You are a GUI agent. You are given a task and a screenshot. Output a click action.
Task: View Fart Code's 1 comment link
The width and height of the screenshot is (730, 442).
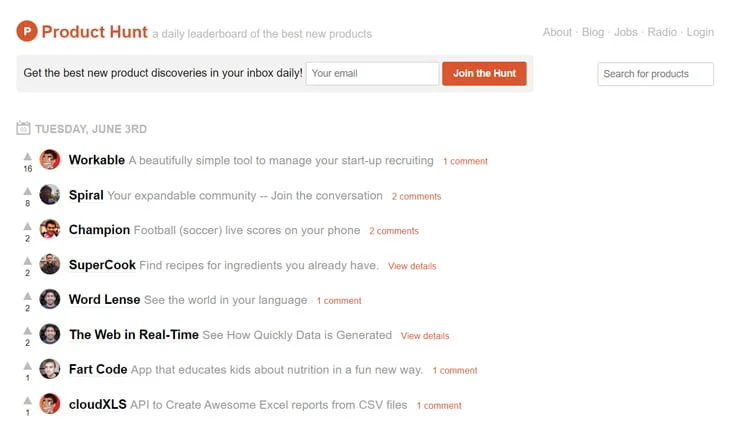[455, 370]
